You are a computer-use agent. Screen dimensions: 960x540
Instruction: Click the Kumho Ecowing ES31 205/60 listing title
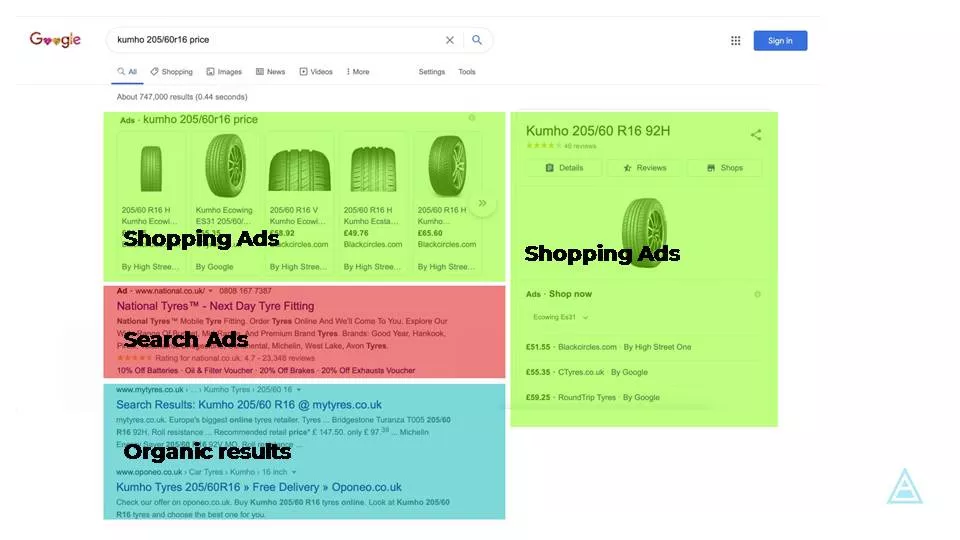(x=224, y=216)
